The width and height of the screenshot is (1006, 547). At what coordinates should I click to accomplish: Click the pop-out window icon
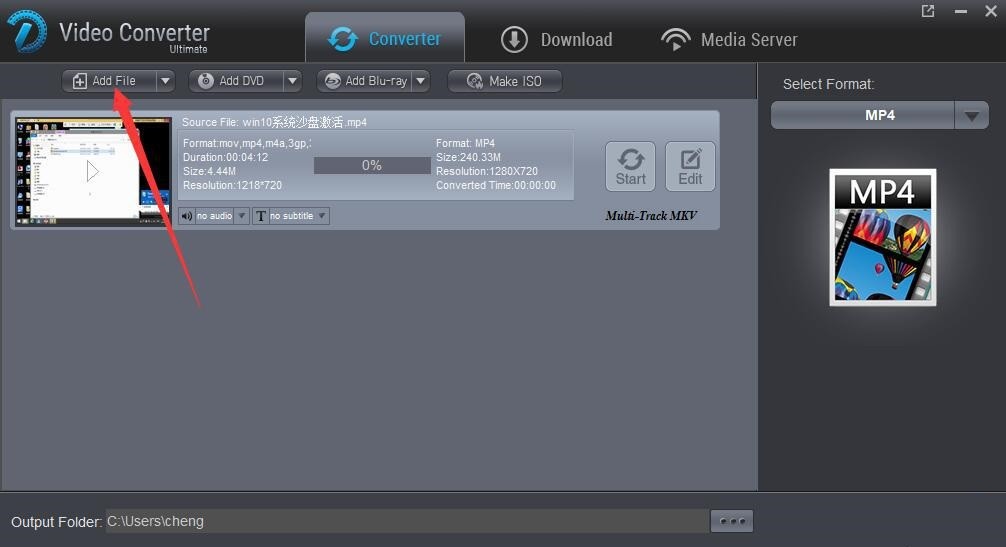928,11
